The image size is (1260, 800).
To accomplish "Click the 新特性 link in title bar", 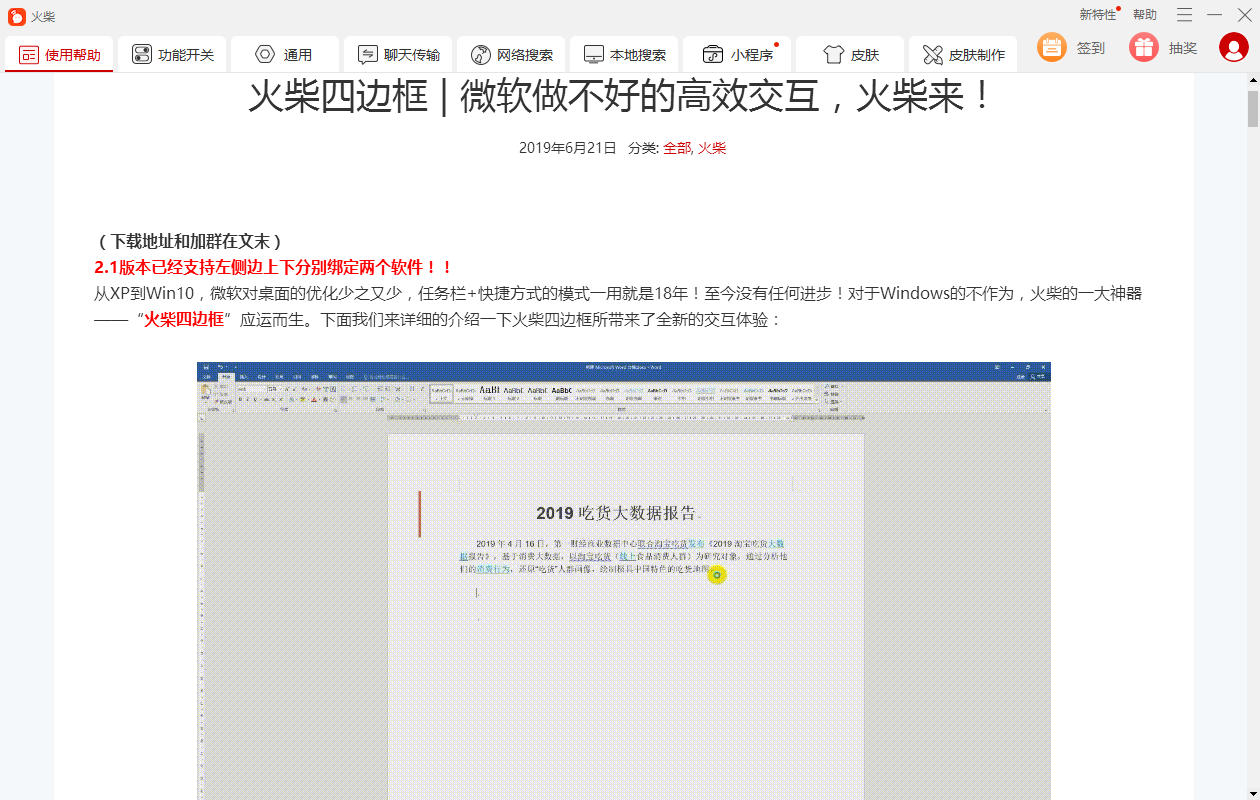I will coord(1098,15).
